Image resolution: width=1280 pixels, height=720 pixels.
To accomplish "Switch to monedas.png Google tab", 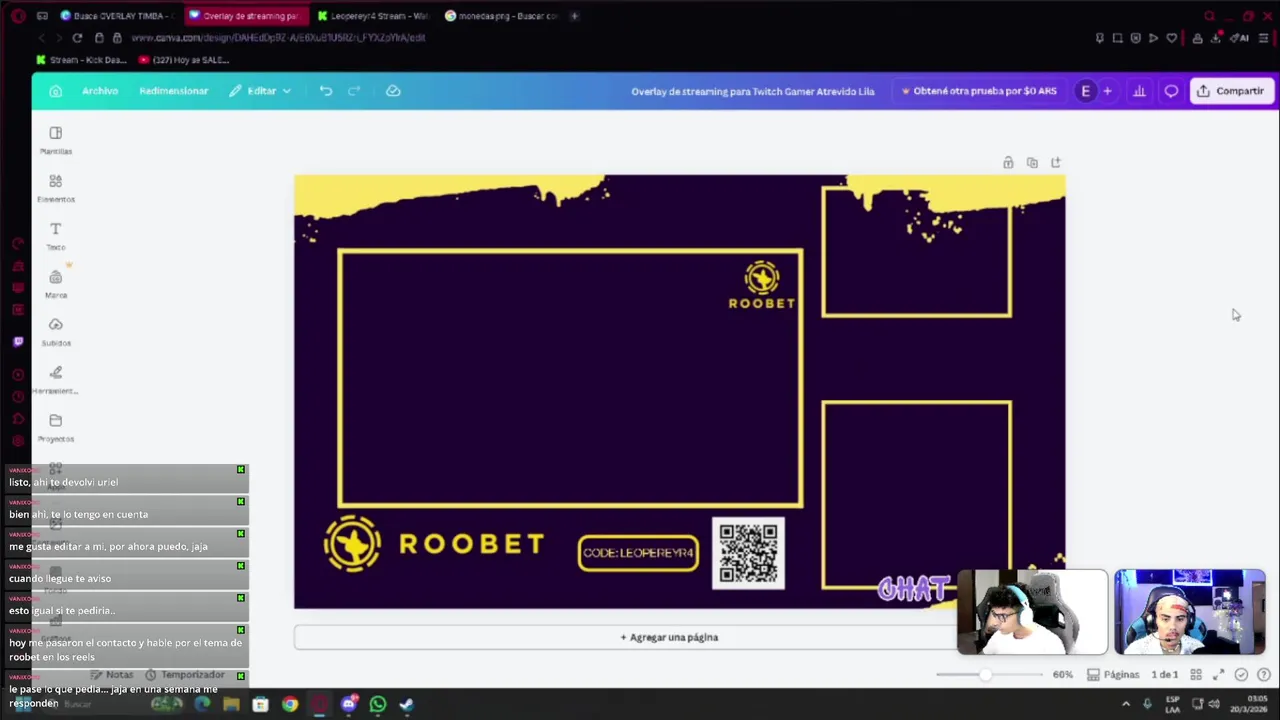I will 502,16.
